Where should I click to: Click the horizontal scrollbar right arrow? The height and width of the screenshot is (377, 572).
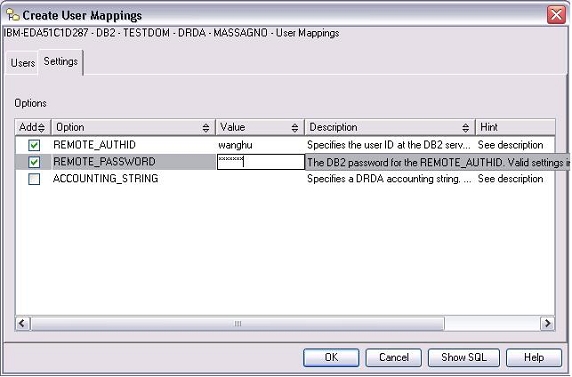coord(547,323)
